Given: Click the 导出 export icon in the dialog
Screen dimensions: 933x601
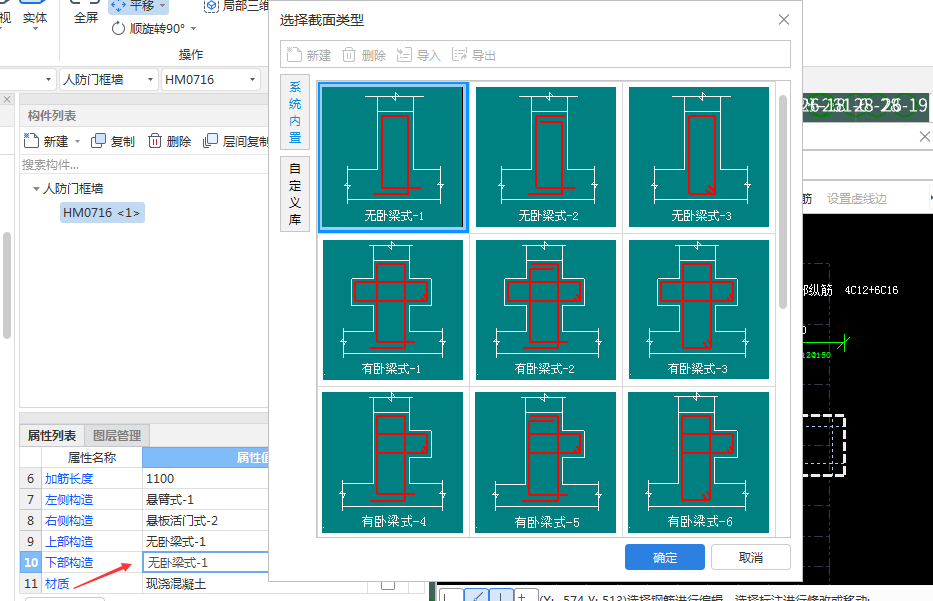Looking at the screenshot, I should click(x=459, y=55).
